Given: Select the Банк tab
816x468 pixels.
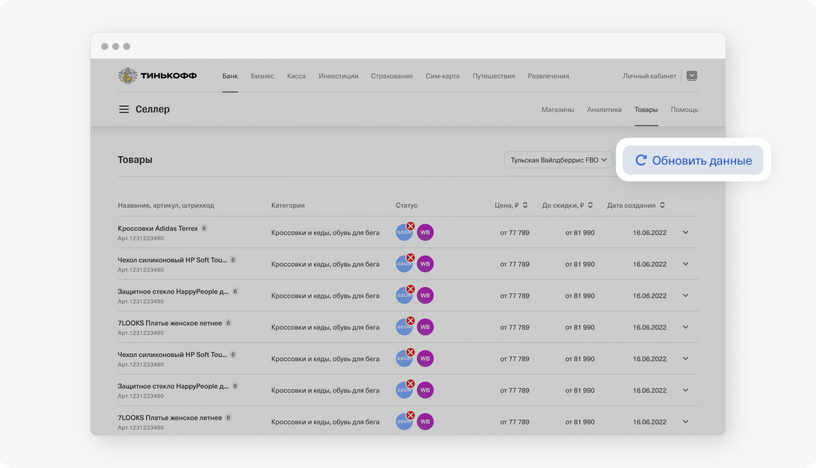Looking at the screenshot, I should pyautogui.click(x=230, y=76).
